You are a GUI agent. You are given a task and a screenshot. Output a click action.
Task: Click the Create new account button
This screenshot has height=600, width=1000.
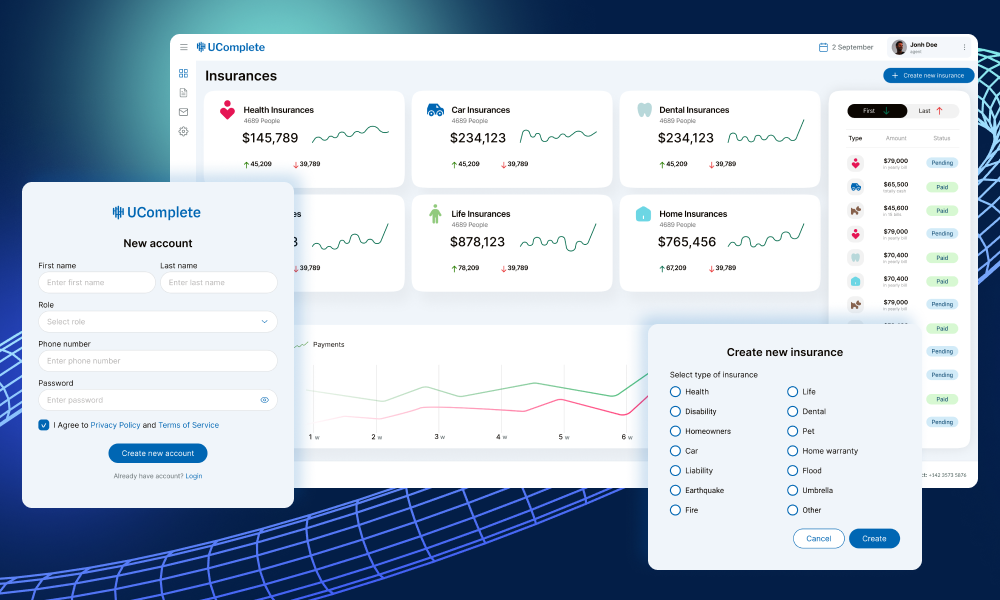tap(158, 453)
